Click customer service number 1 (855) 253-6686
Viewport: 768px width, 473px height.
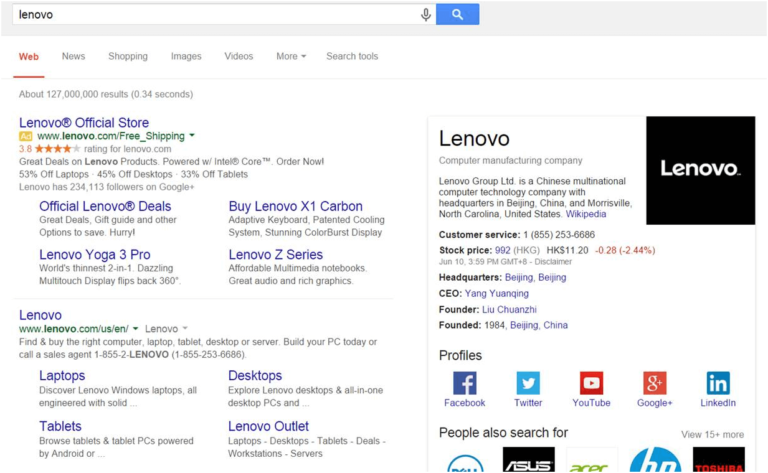pos(559,235)
